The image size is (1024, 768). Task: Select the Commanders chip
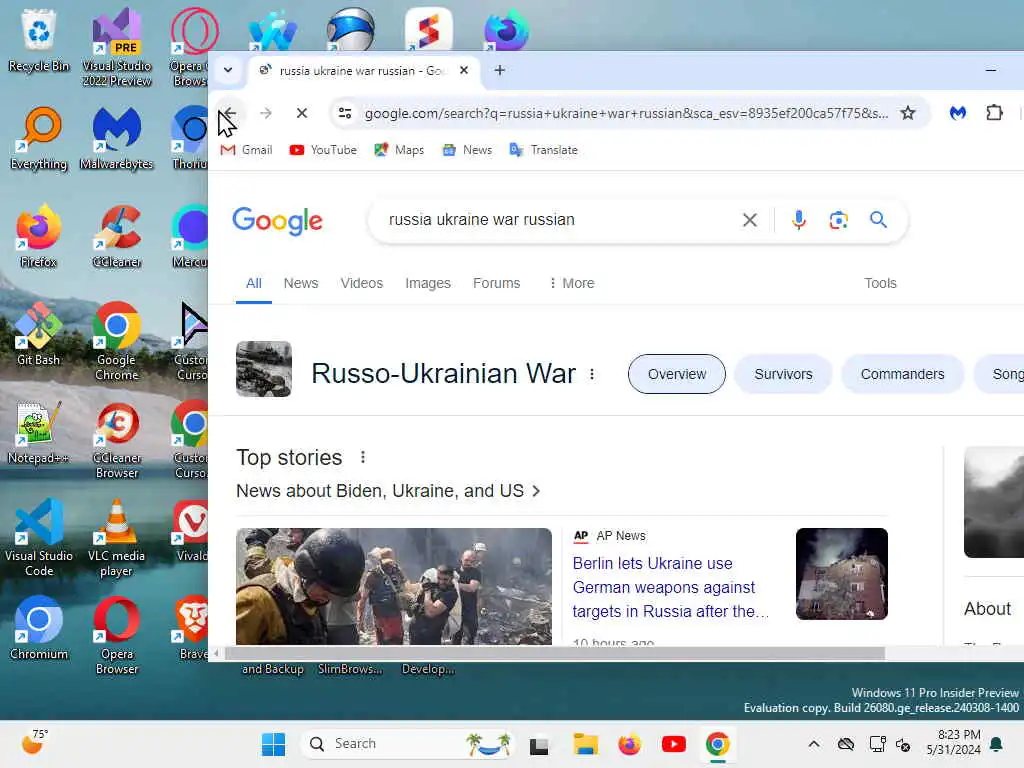pos(902,374)
